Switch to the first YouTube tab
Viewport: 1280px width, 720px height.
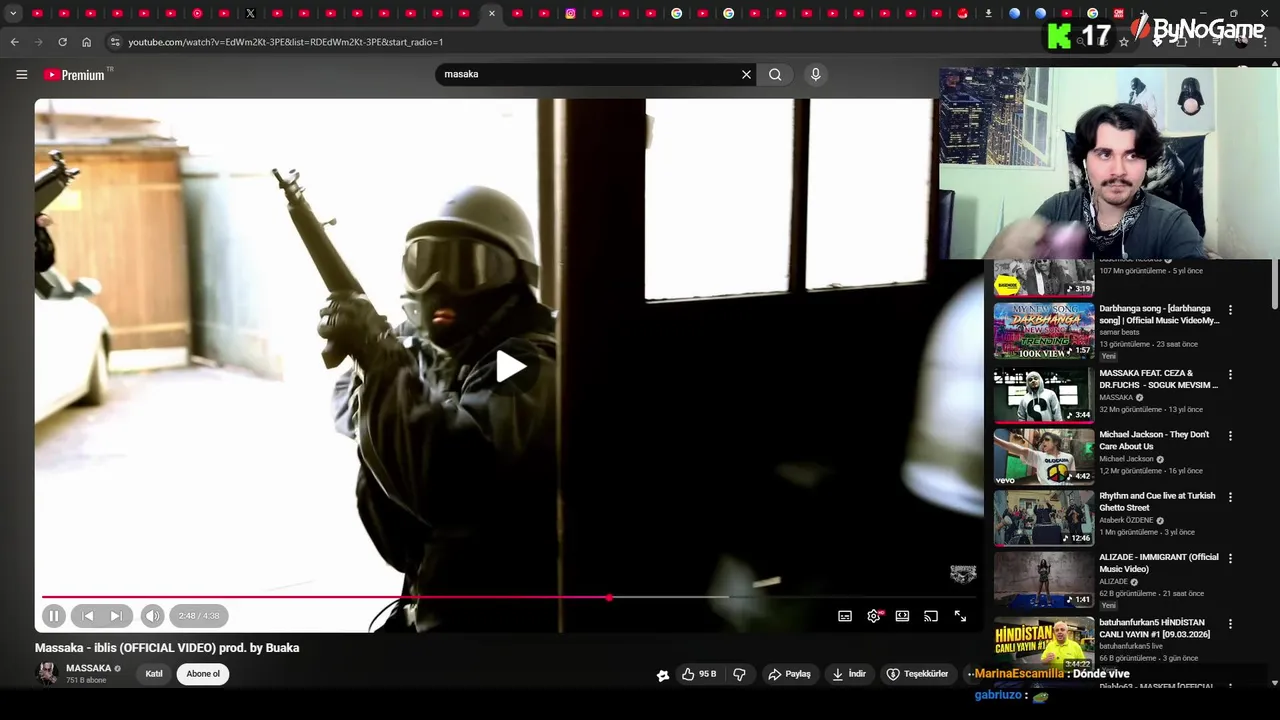coord(38,13)
